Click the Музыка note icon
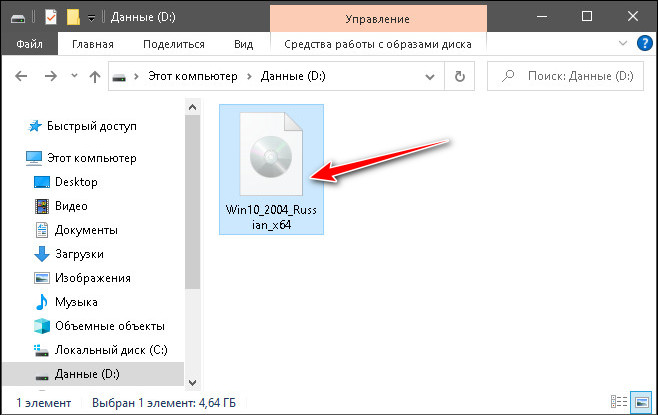The width and height of the screenshot is (658, 415). coord(42,302)
